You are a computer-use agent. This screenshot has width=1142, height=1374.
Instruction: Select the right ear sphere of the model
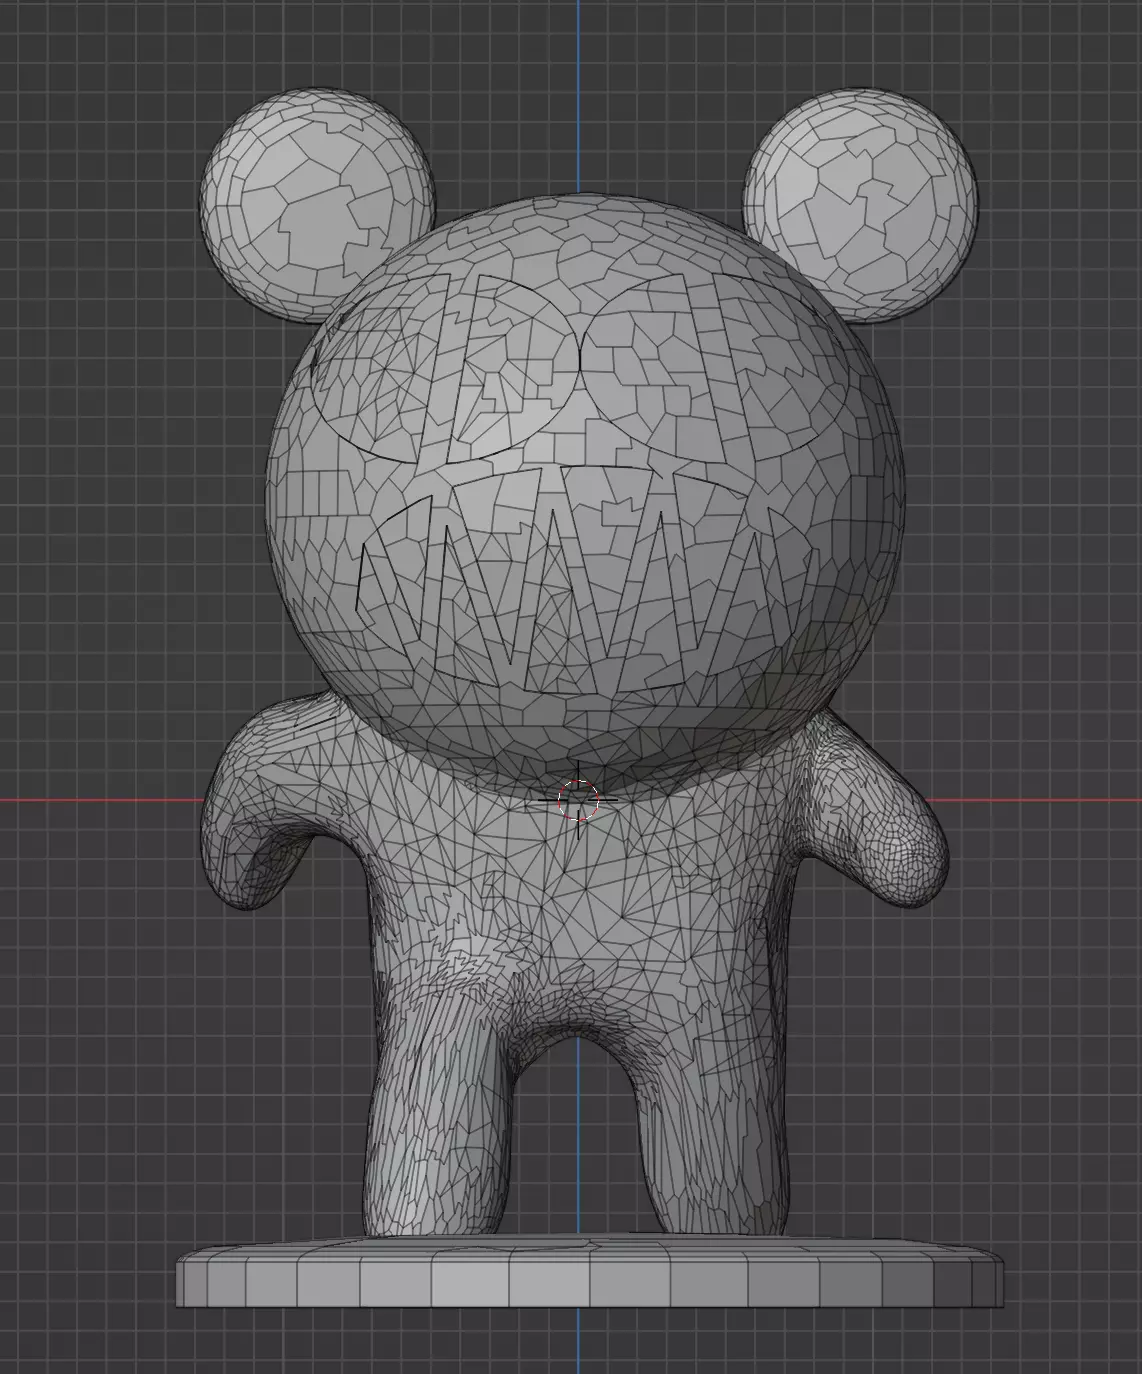(x=860, y=207)
